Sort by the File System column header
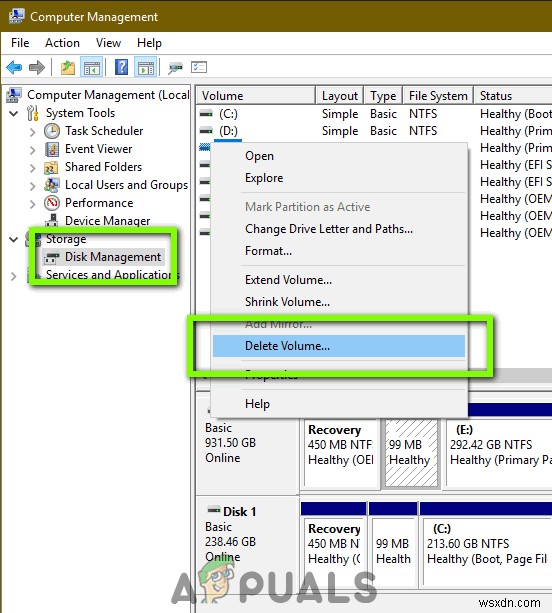The height and width of the screenshot is (613, 552). point(438,96)
